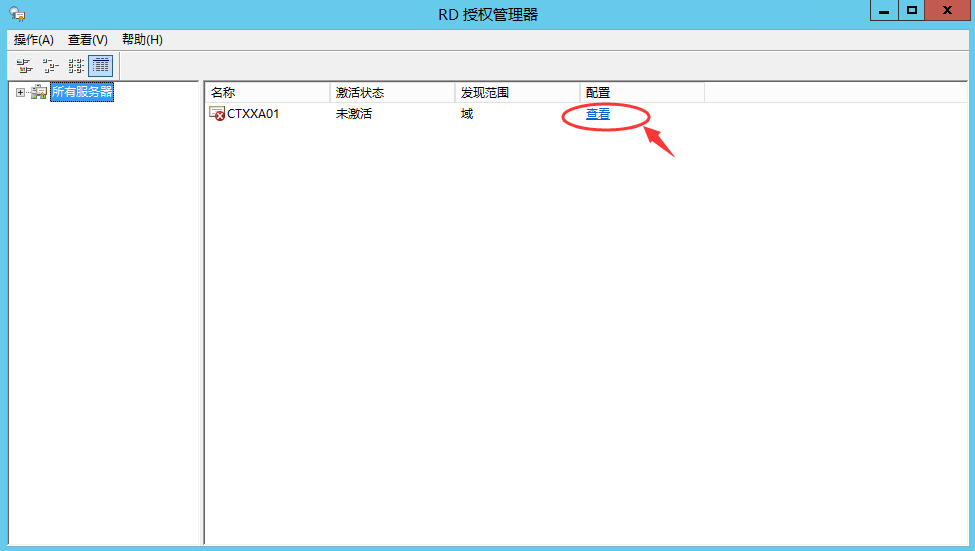Sort by the 名称 column header

(x=267, y=93)
